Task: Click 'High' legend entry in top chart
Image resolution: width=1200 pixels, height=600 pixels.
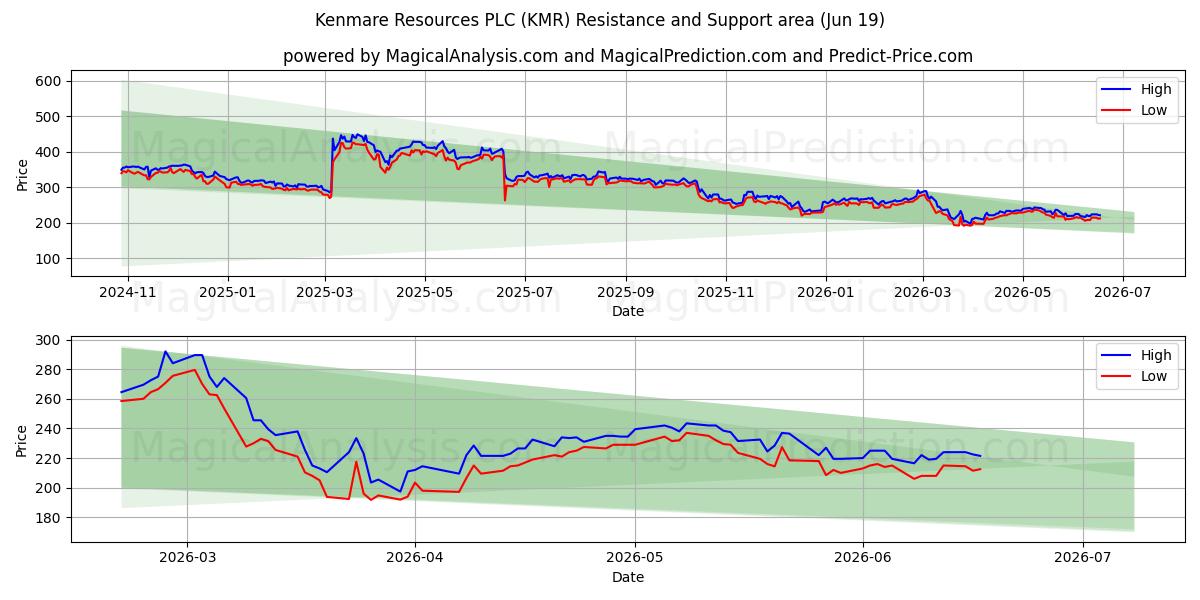Action: 1156,89
